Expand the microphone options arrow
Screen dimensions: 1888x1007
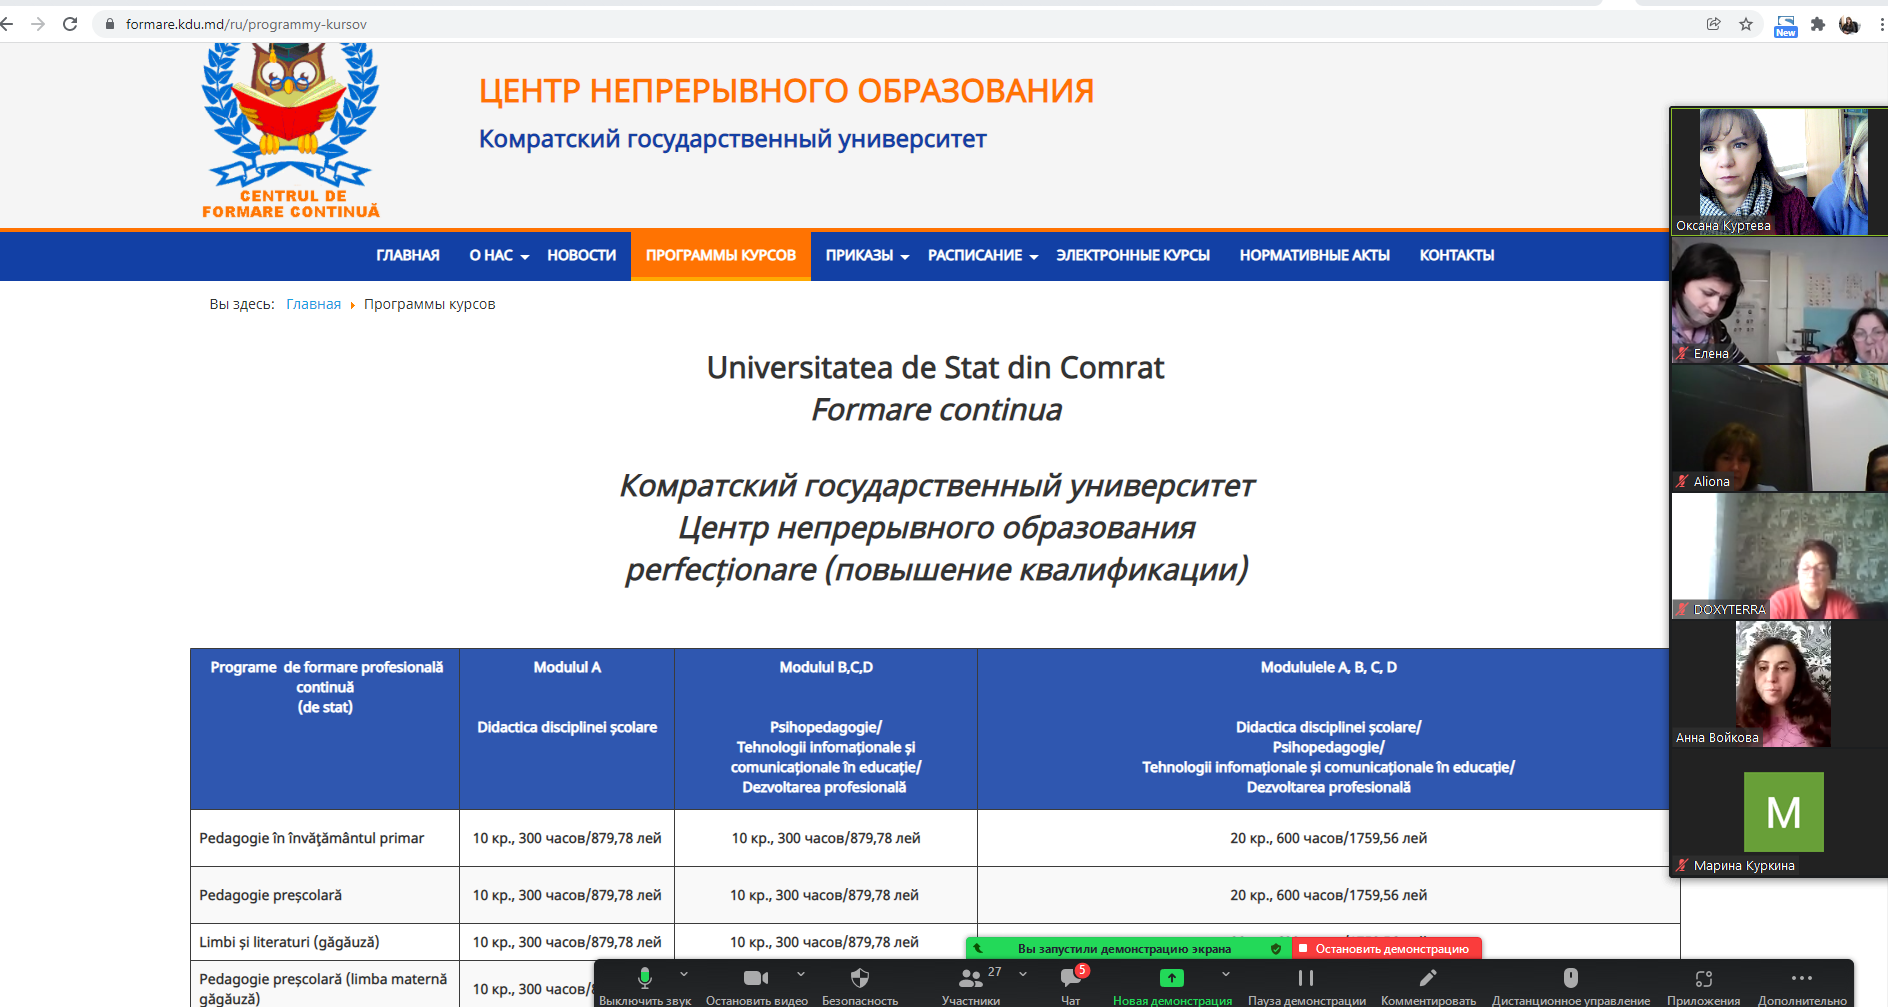tap(684, 974)
